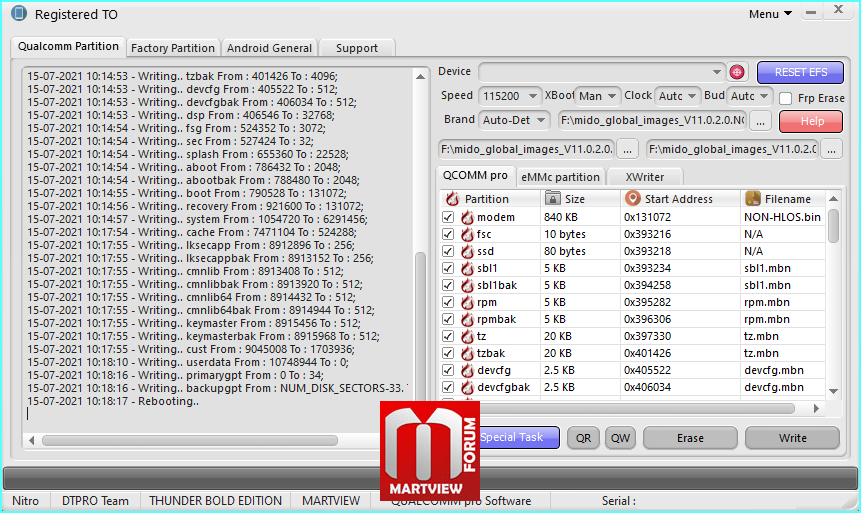Browse file for right lower path field
Screen dimensions: 861x513
click(831, 149)
